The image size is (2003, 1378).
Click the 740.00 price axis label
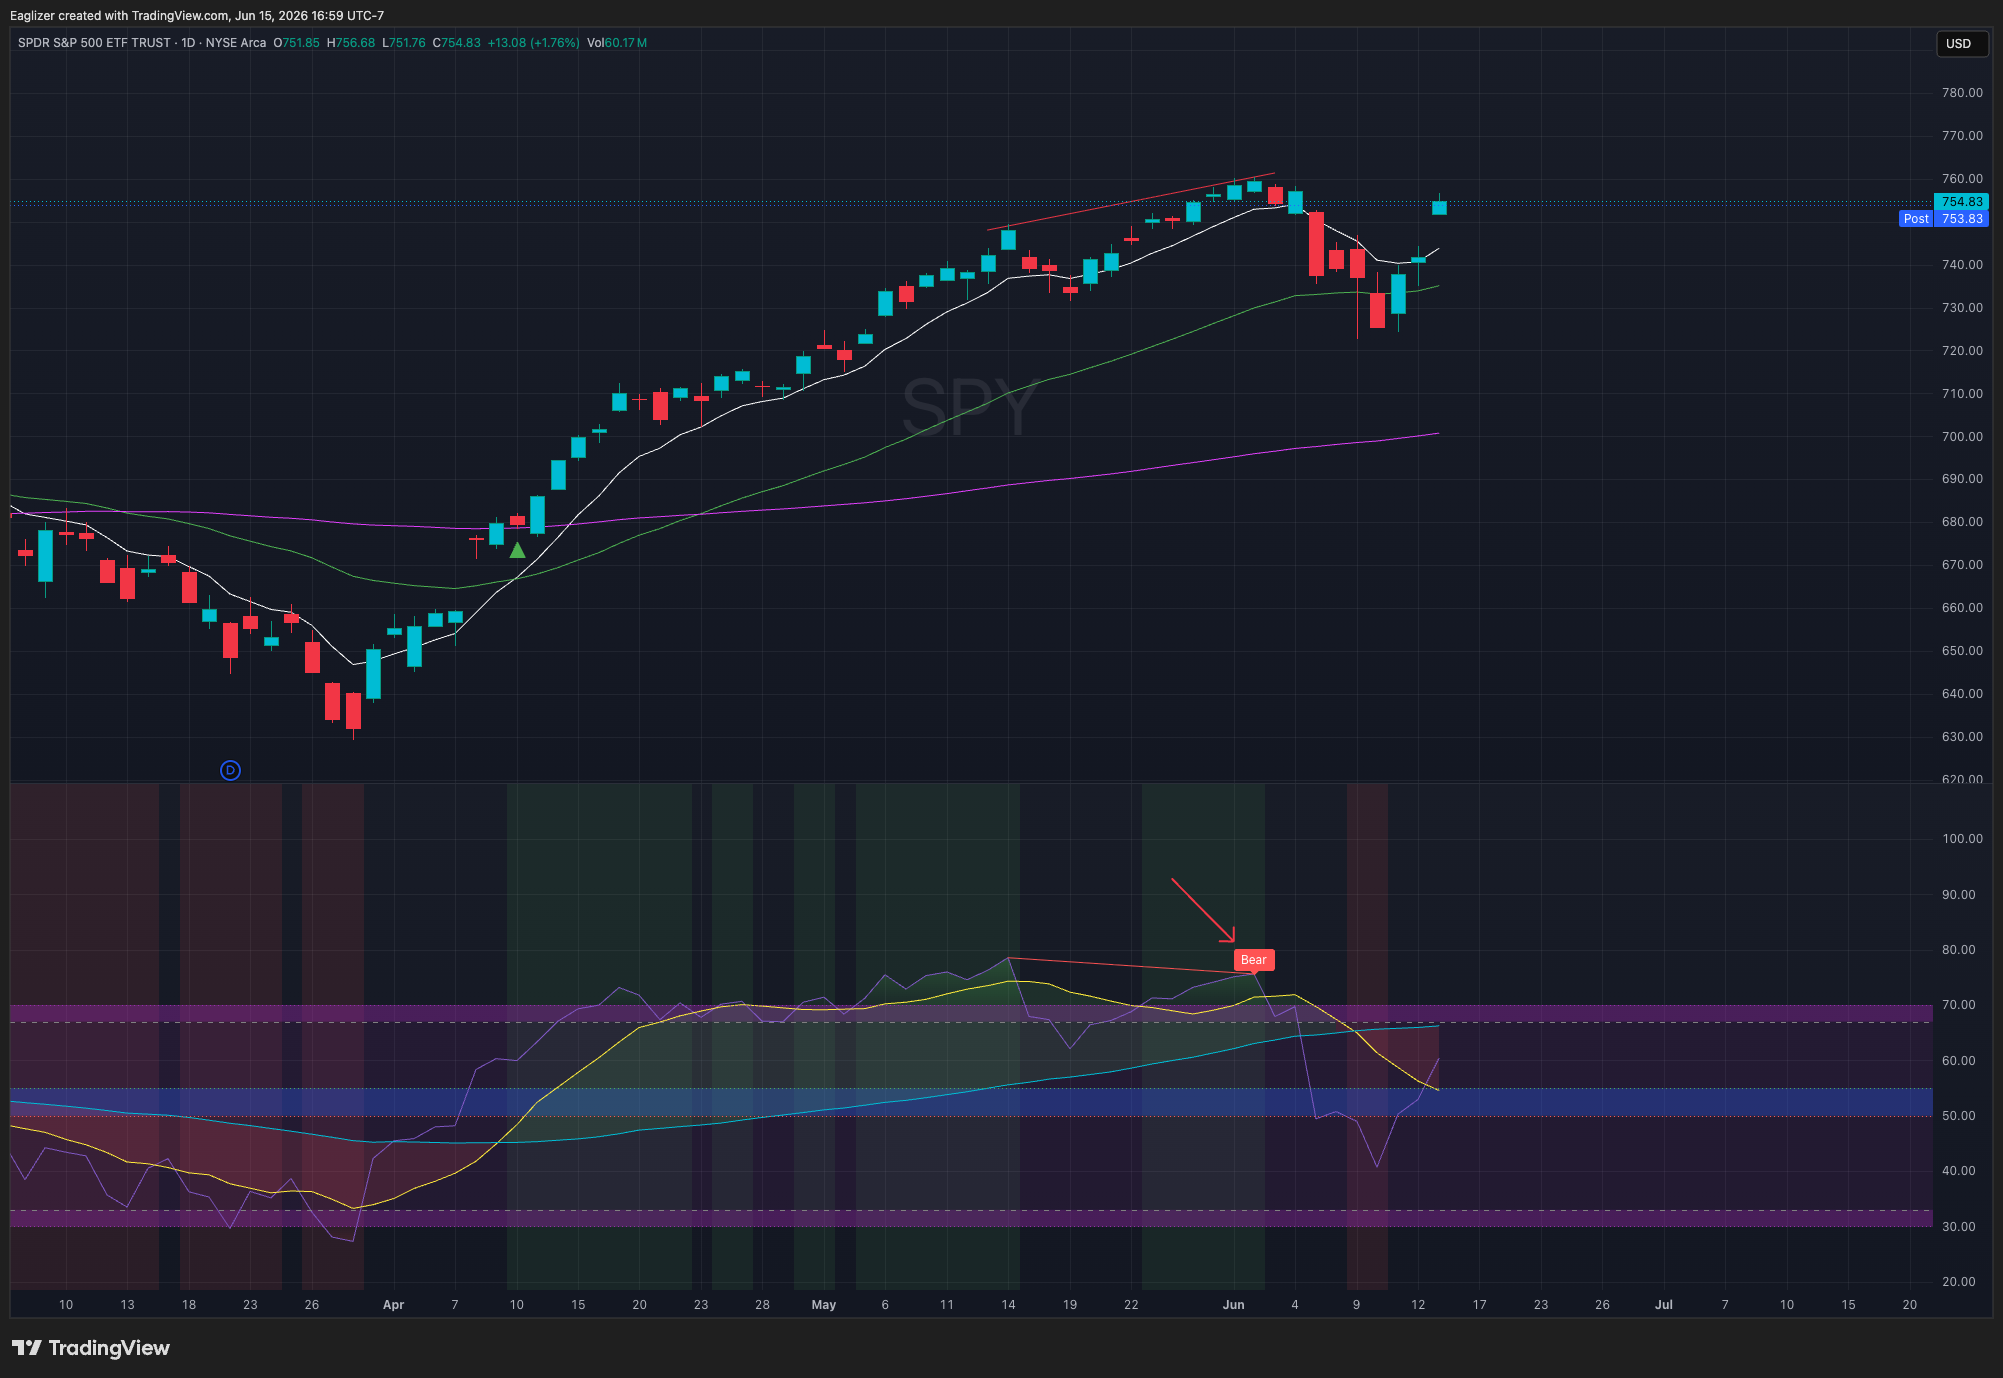[x=1962, y=265]
